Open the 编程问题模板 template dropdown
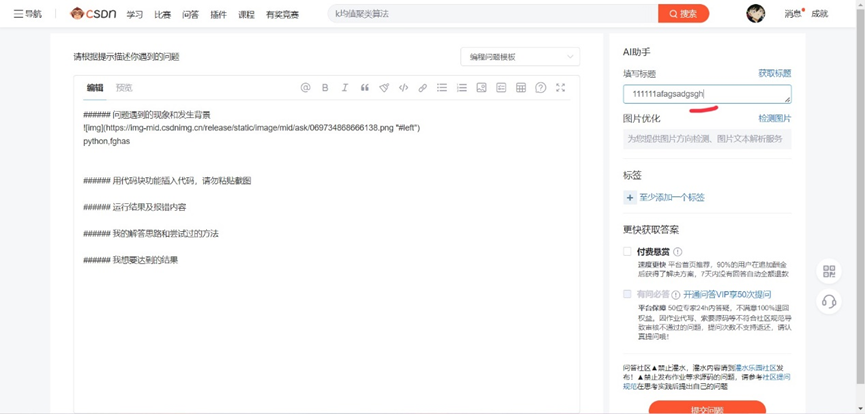Viewport: 865px width, 414px height. (x=520, y=57)
